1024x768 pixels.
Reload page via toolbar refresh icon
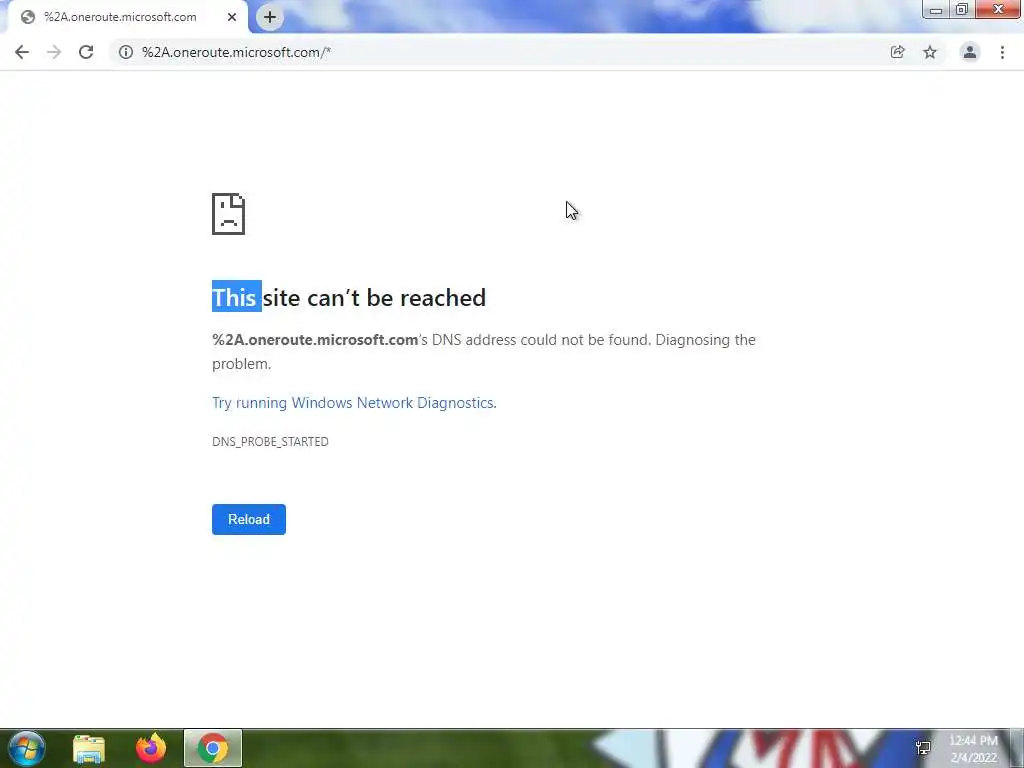(86, 52)
